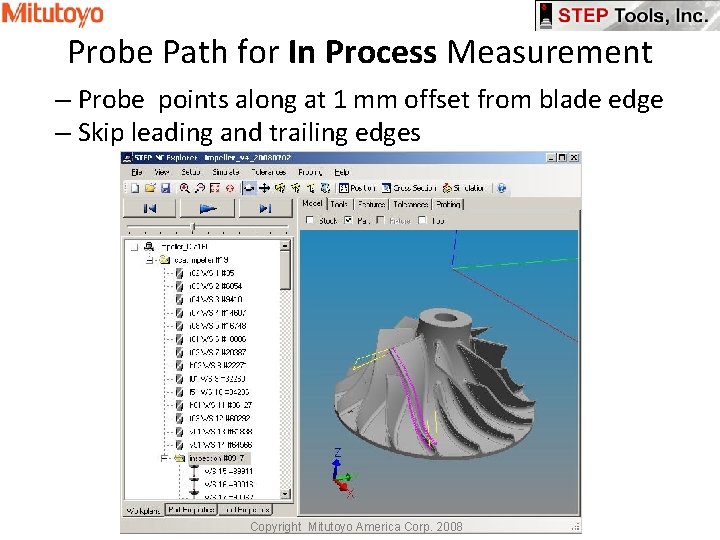Screen dimensions: 720x540
Task: Click the New file icon in toolbar
Action: (x=135, y=188)
